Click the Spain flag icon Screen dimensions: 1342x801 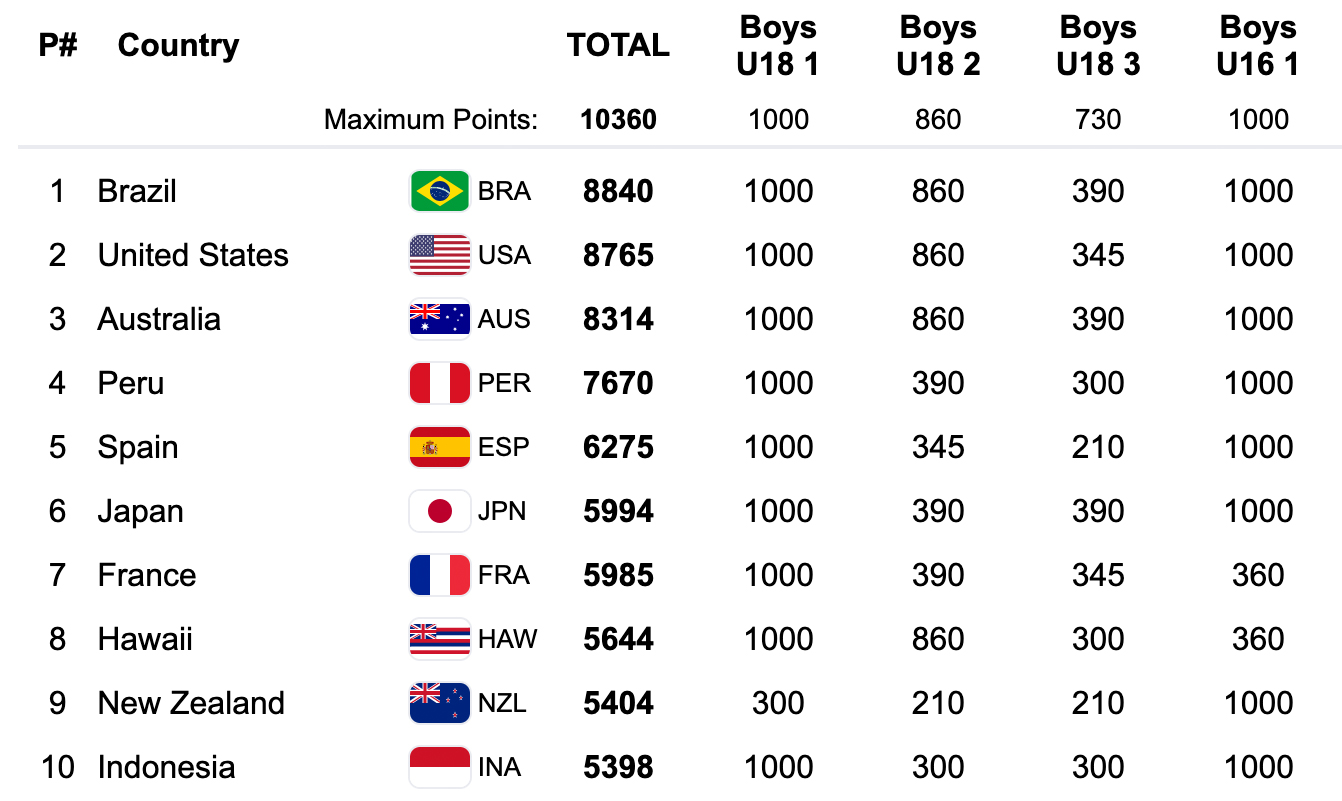click(x=439, y=447)
